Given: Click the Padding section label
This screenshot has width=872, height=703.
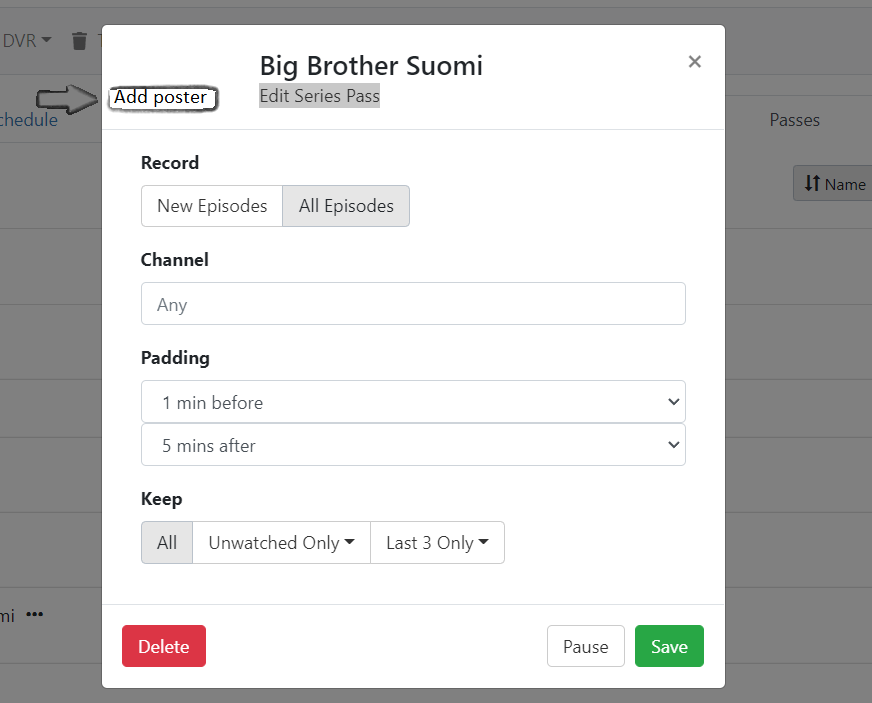Looking at the screenshot, I should click(175, 358).
